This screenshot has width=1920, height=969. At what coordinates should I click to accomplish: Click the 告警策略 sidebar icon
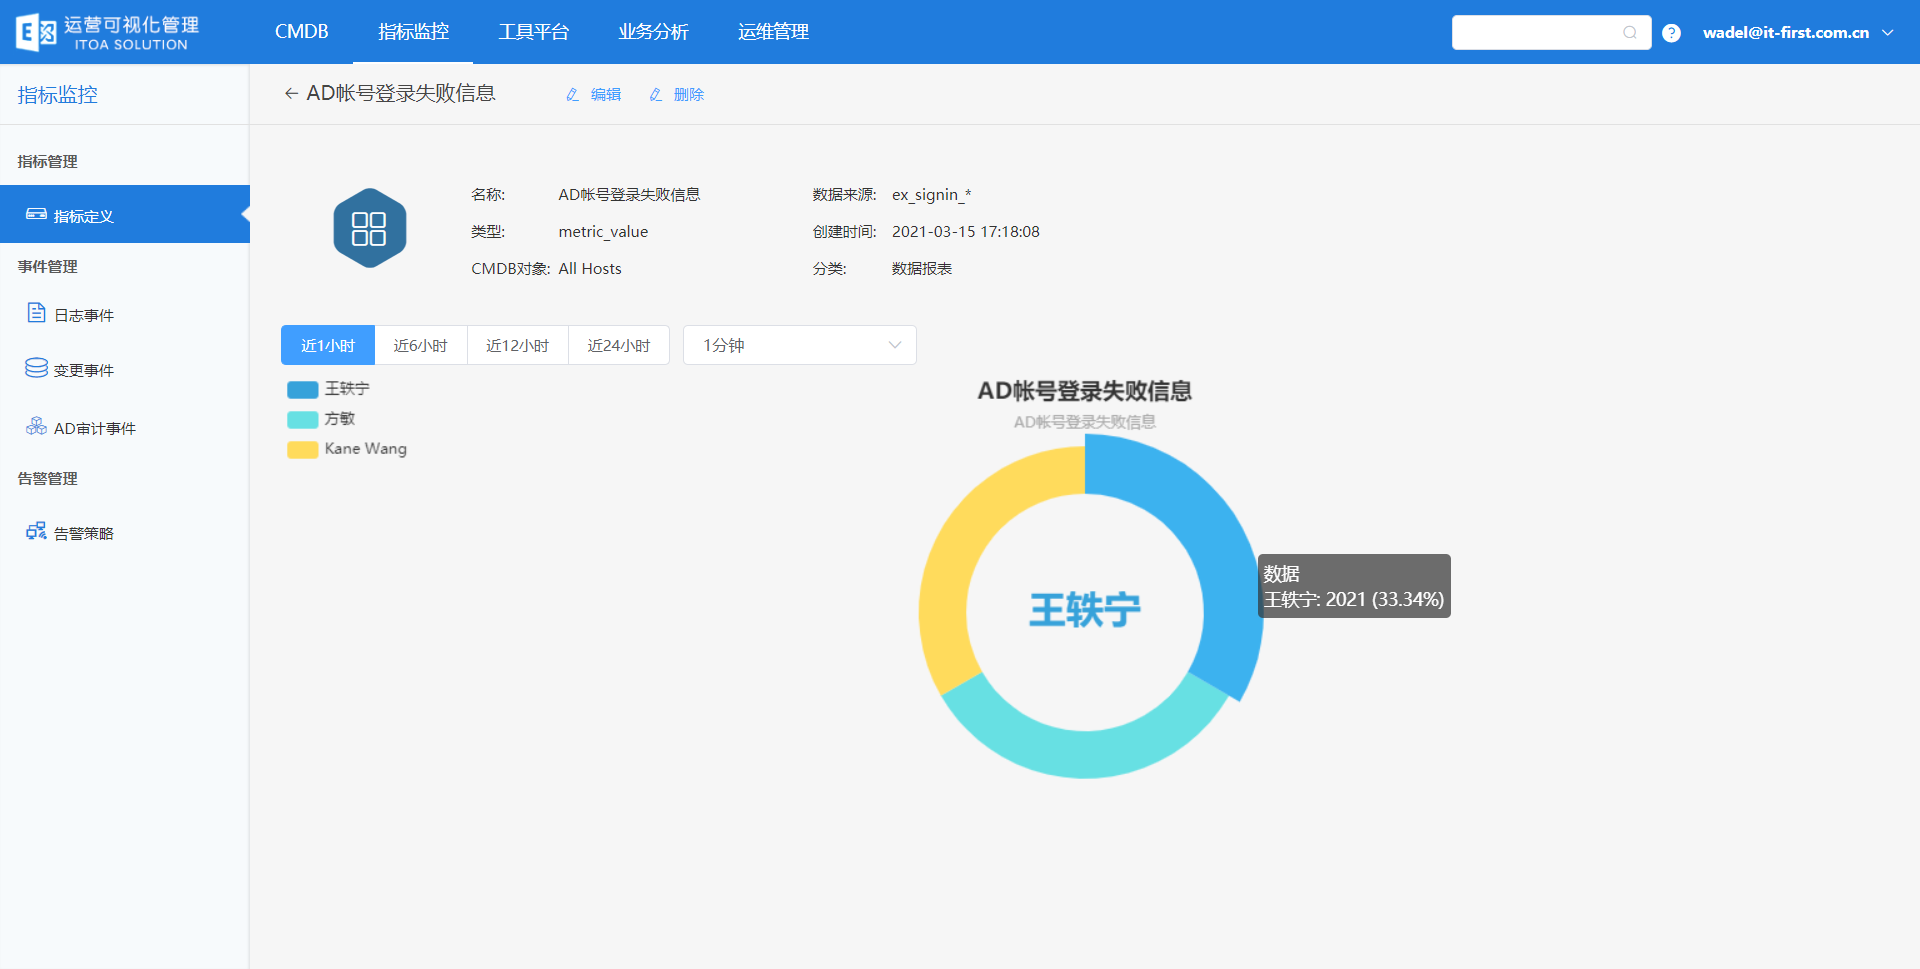pos(36,531)
